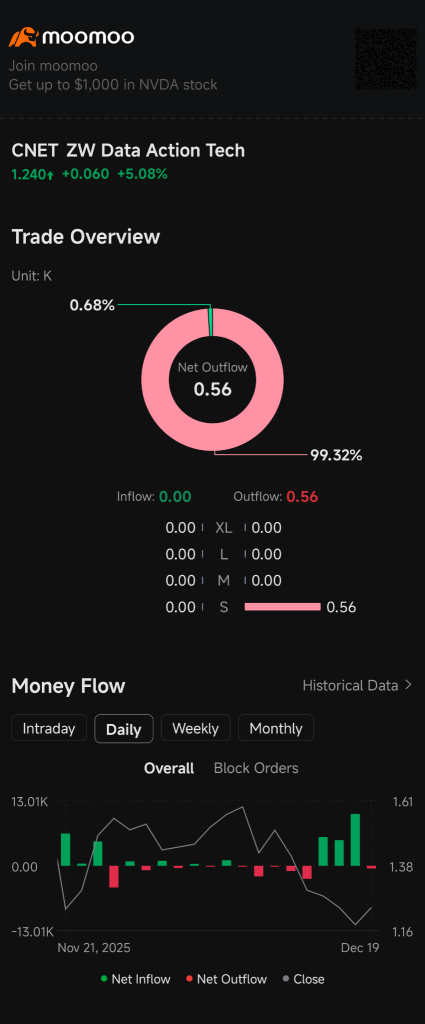Click the moomoo bull logo icon
The image size is (425, 1024).
24,37
